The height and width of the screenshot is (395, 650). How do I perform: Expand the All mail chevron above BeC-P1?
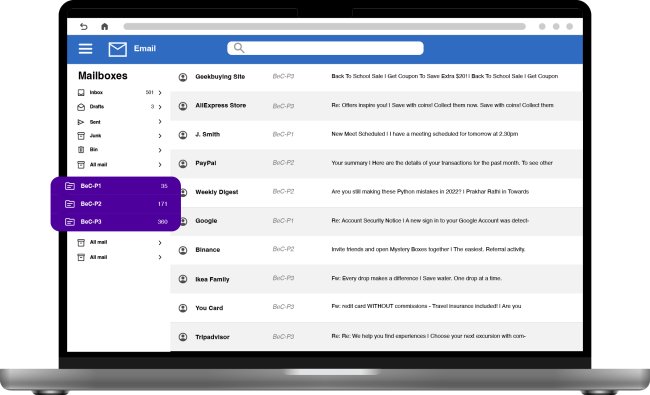click(160, 165)
